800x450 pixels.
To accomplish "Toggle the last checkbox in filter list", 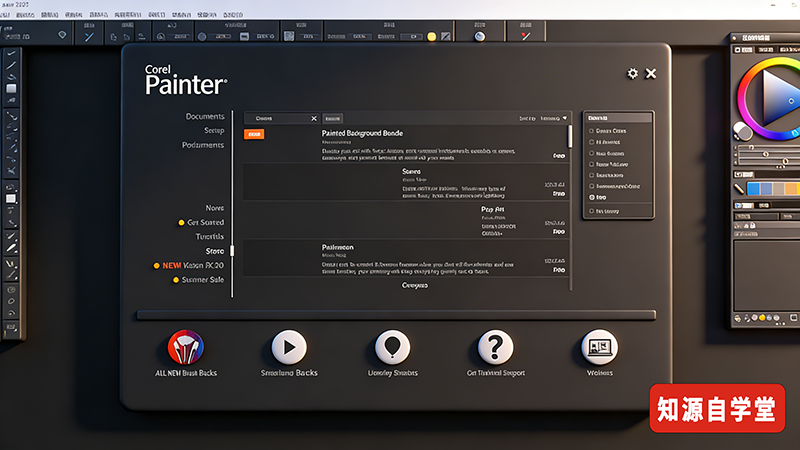I will click(592, 212).
